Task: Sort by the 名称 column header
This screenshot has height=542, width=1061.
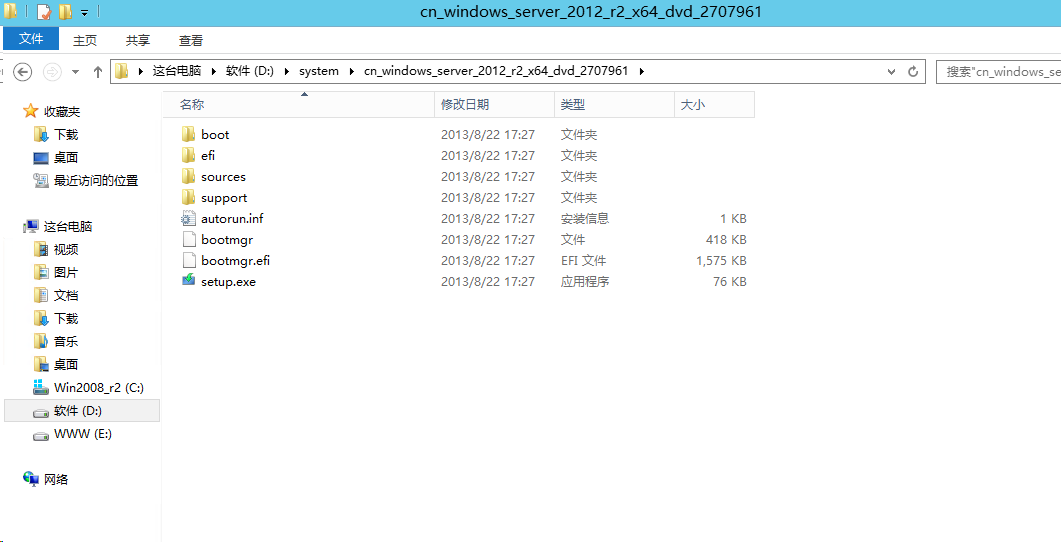Action: [x=298, y=105]
